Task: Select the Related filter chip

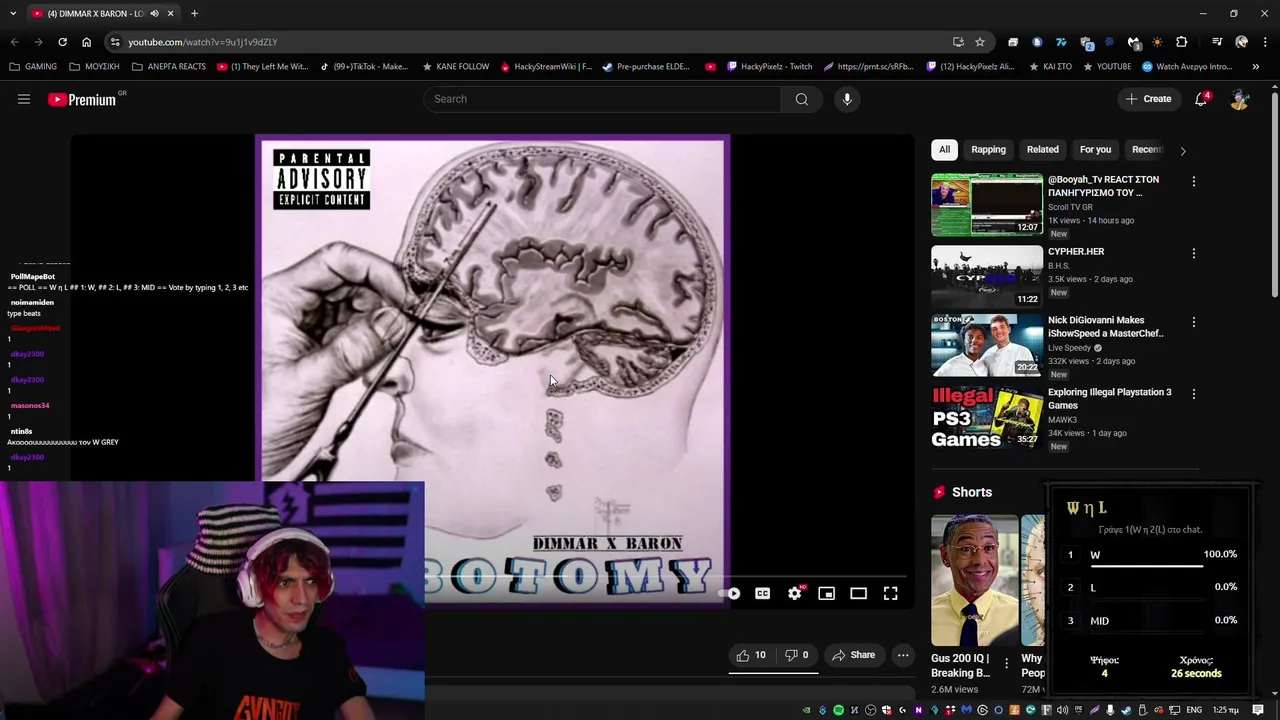Action: (1042, 149)
